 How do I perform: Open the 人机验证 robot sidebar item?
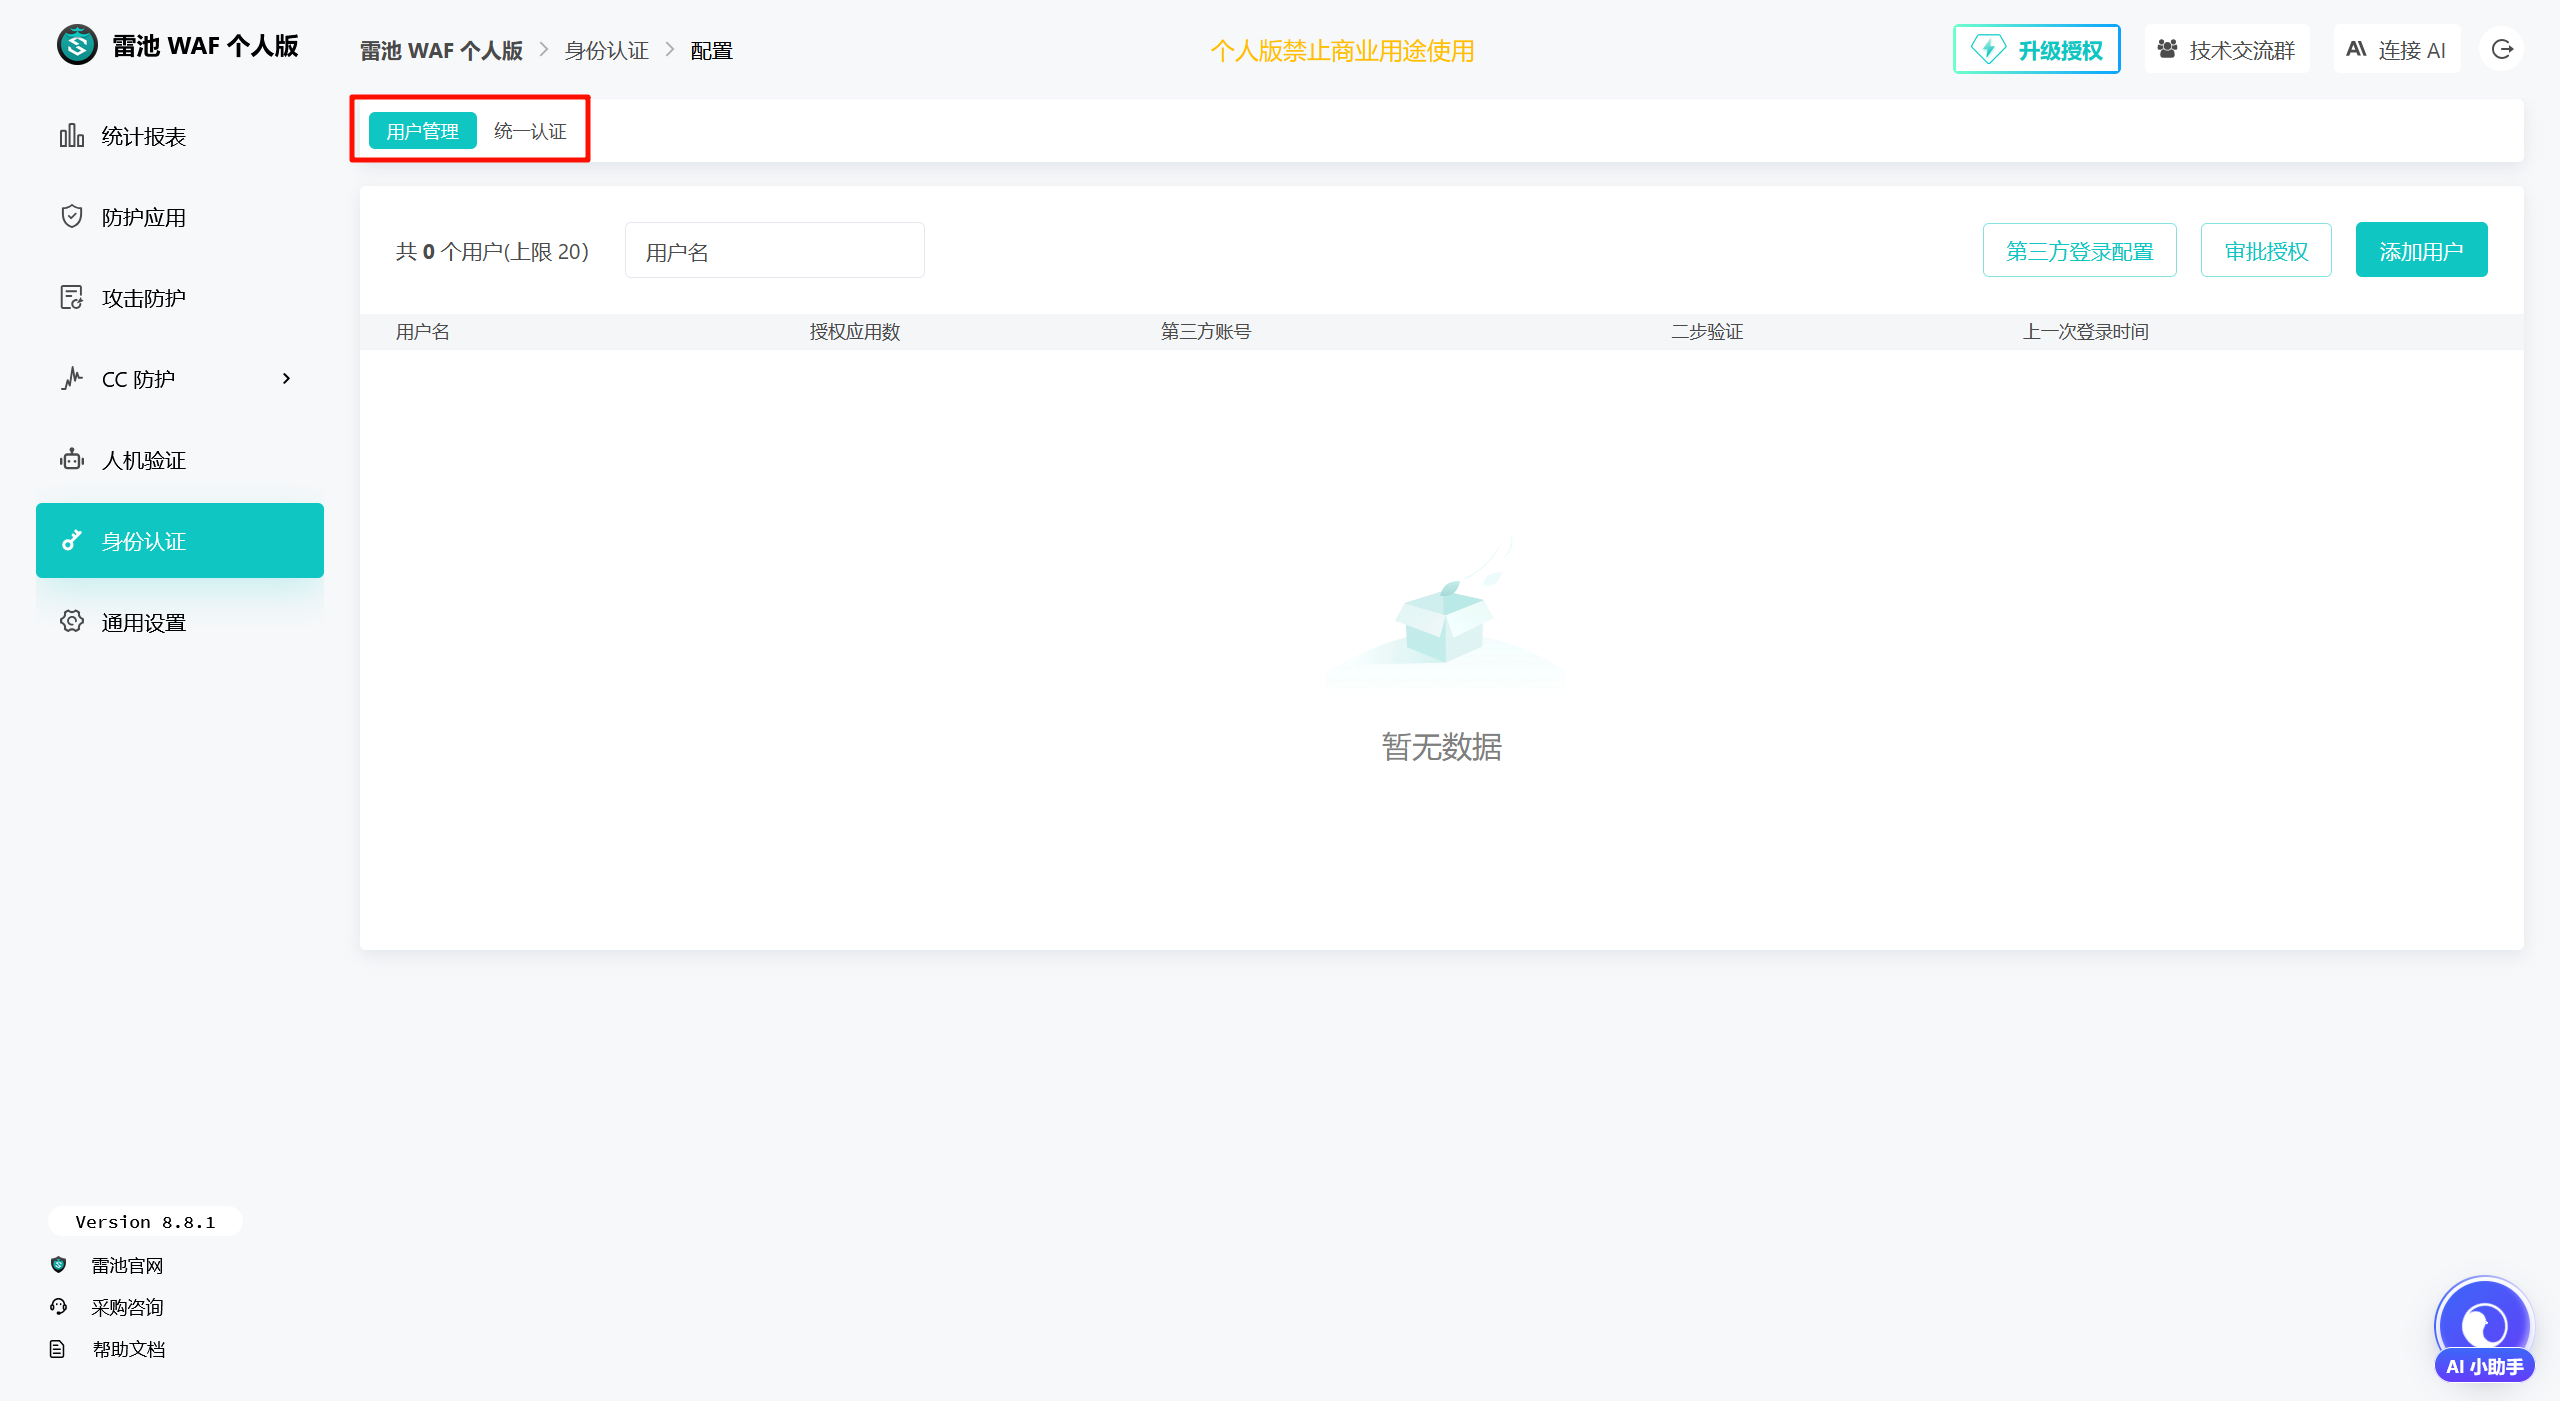tap(143, 461)
